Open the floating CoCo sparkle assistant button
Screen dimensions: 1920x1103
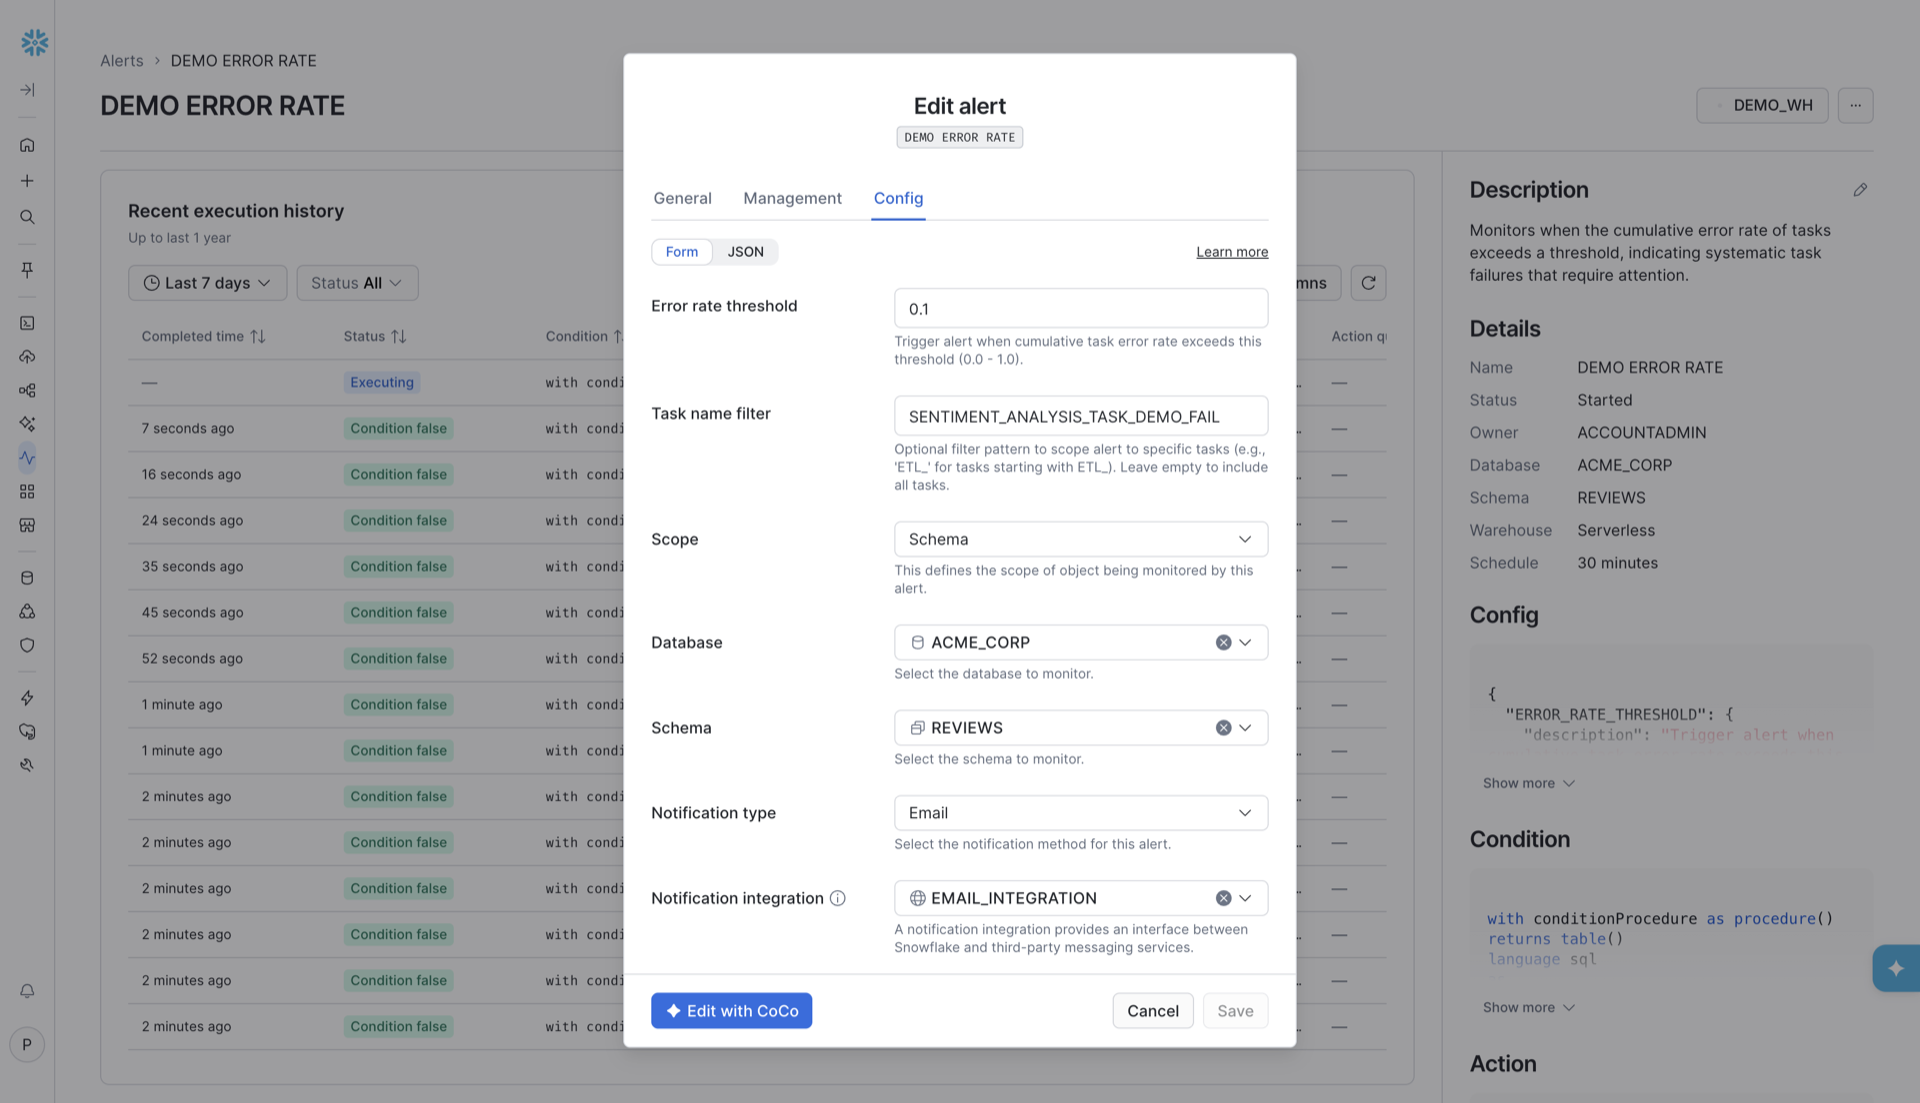click(x=1896, y=968)
